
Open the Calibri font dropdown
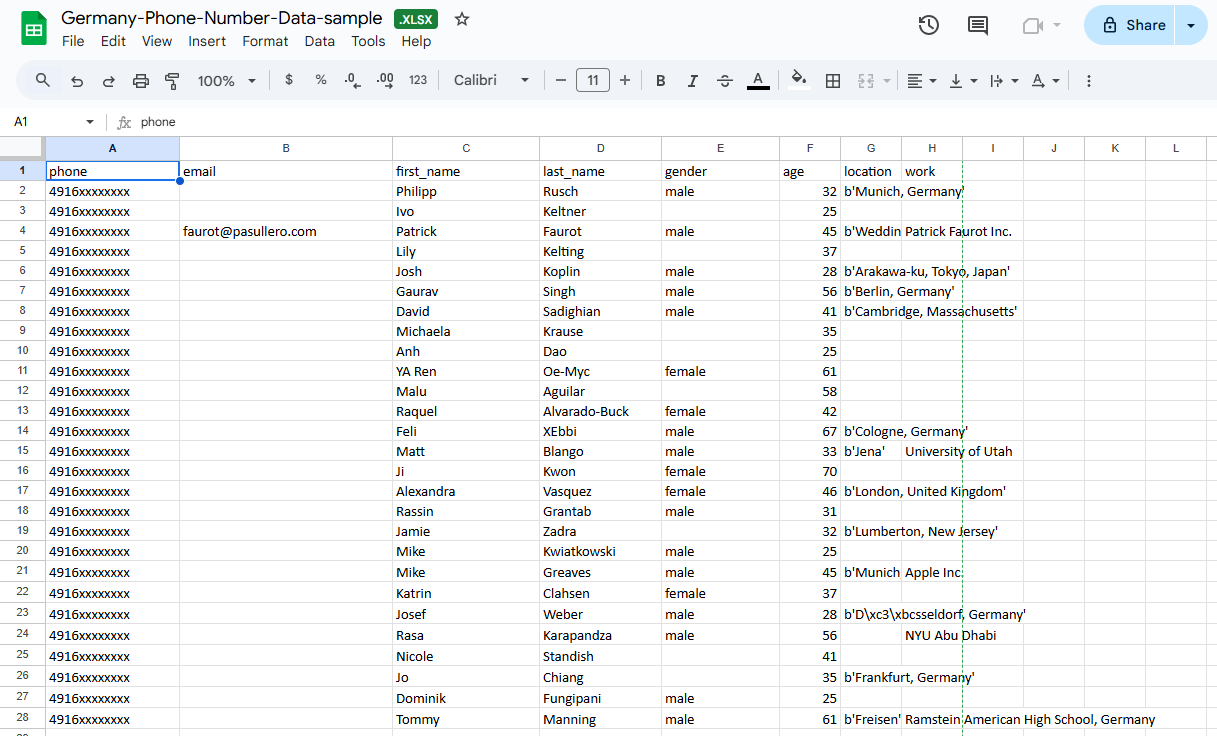tap(491, 80)
